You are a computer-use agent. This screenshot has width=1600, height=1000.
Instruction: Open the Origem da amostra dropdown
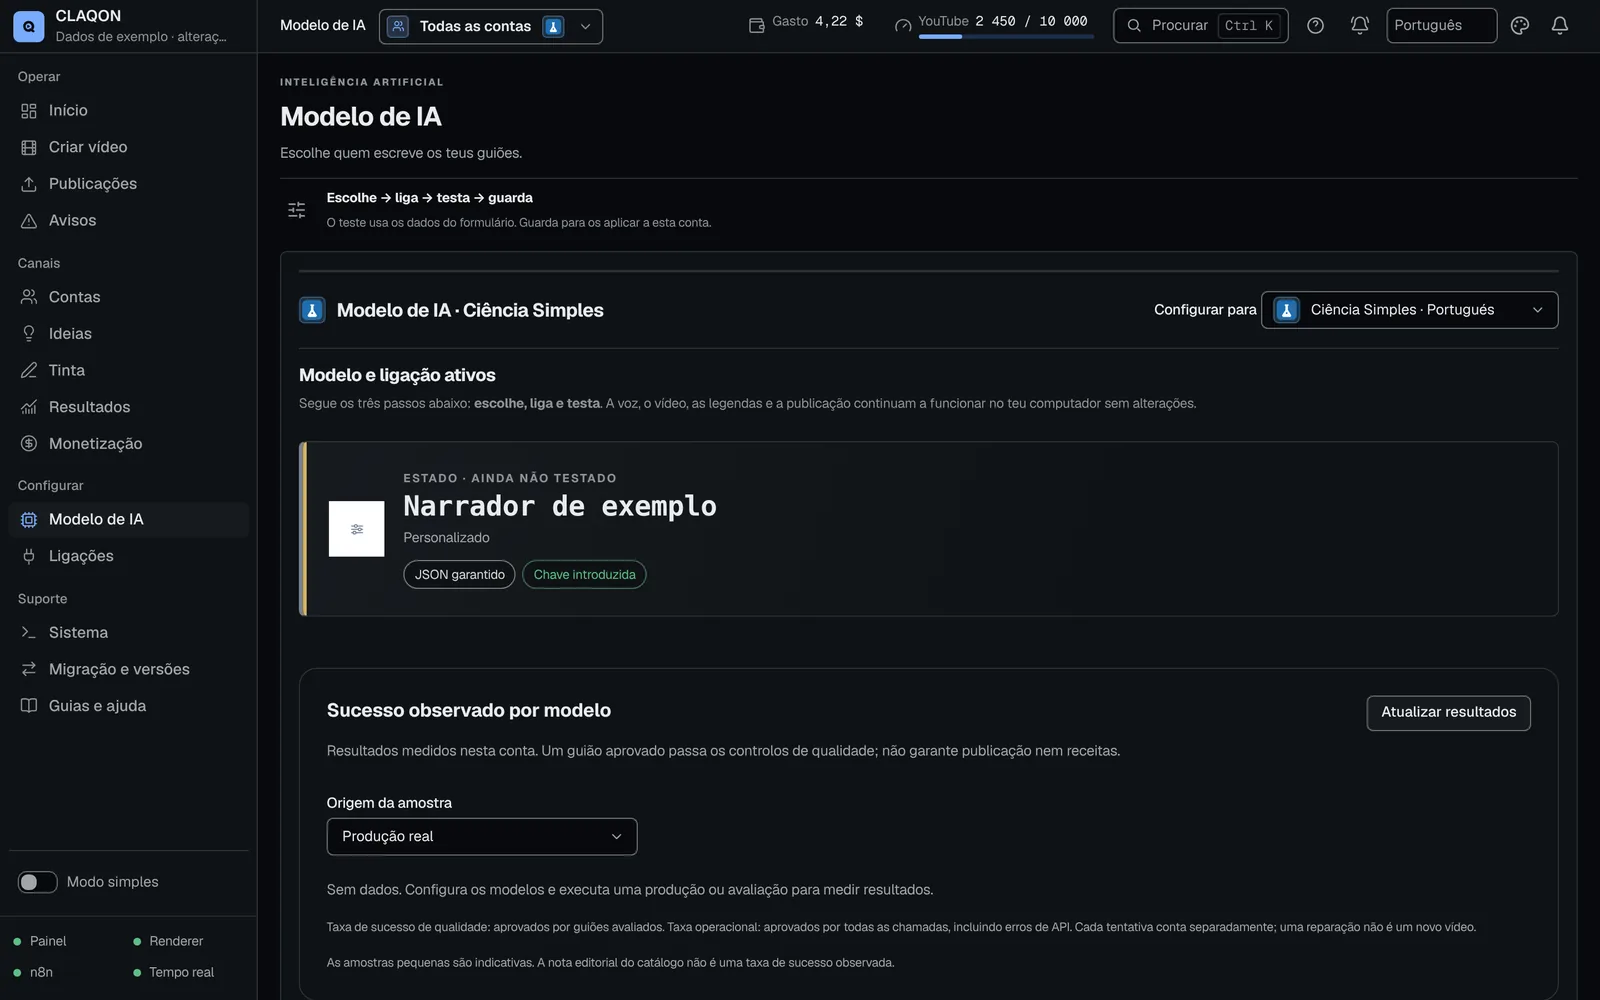click(482, 837)
